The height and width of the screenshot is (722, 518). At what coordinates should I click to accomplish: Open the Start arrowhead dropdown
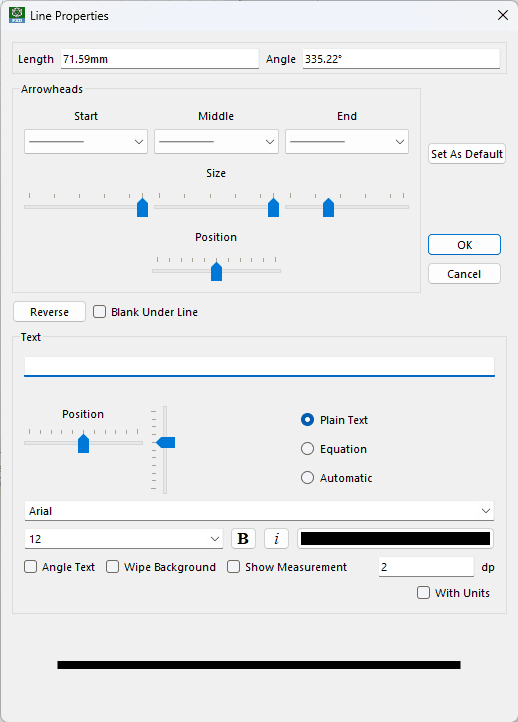tap(86, 141)
